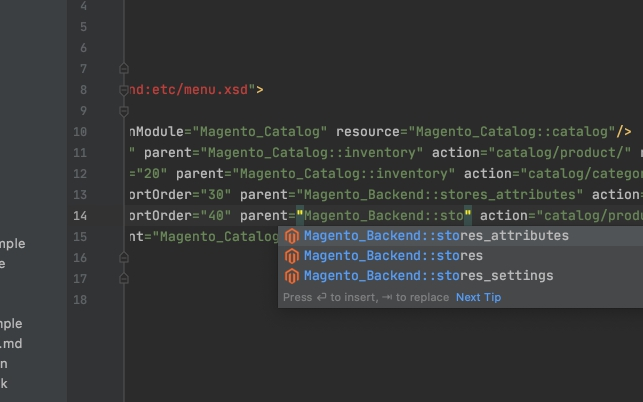Viewport: 643px width, 402px height.
Task: Toggle the fold end marker on line 16
Action: [x=124, y=258]
